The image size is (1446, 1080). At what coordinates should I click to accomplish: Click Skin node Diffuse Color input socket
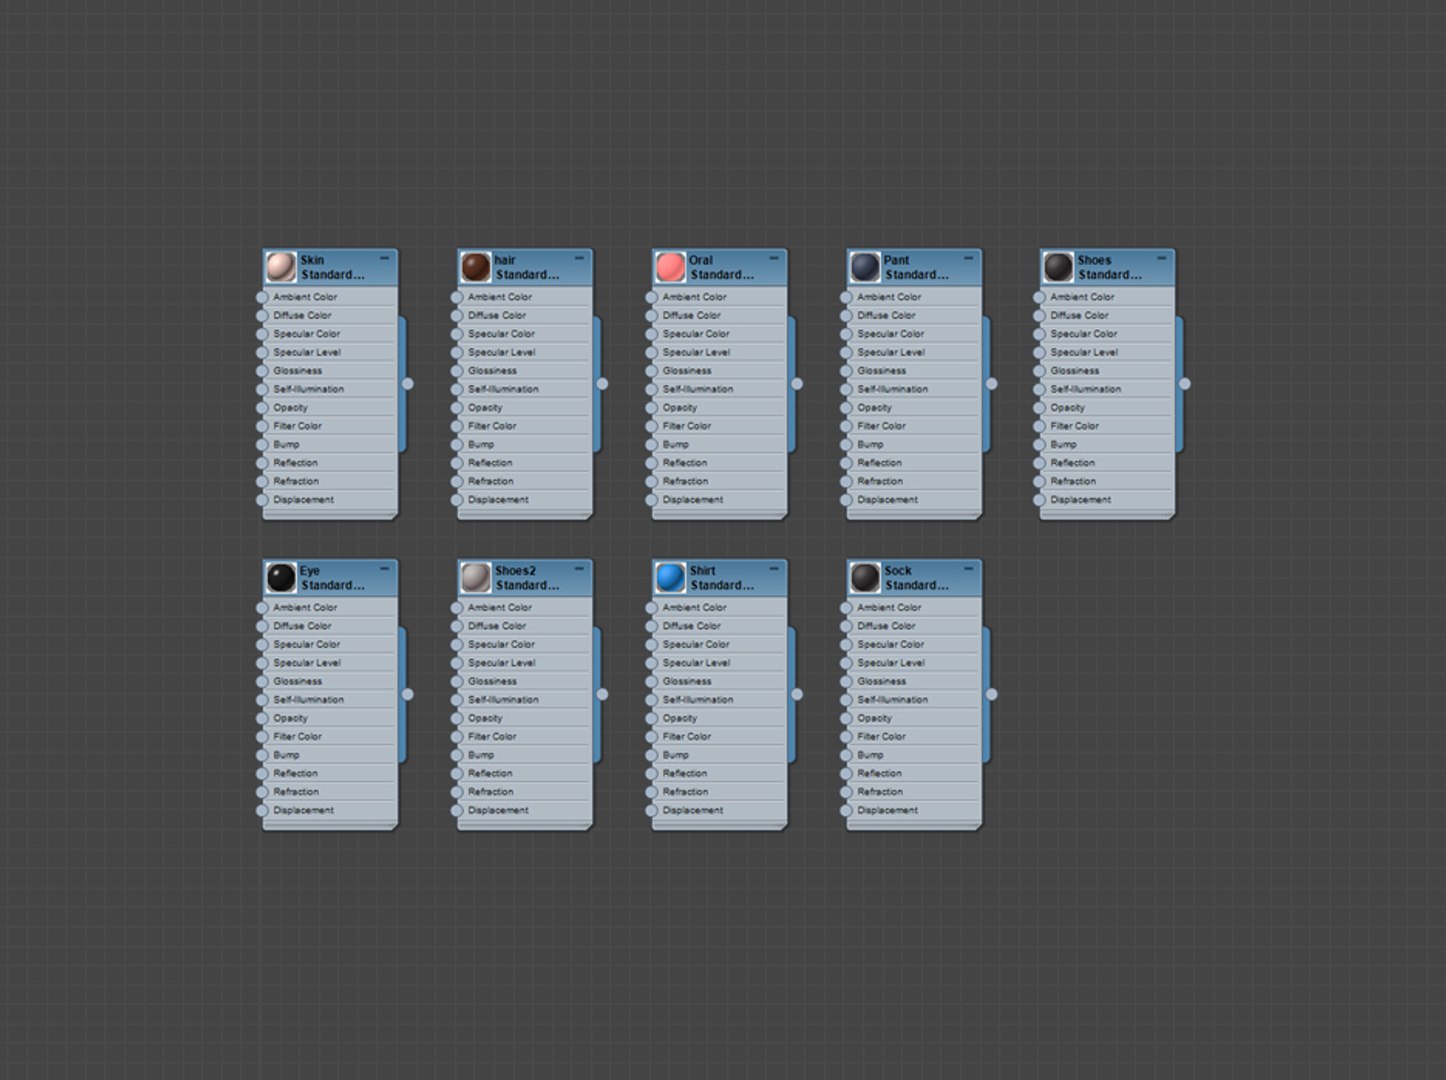pyautogui.click(x=262, y=316)
